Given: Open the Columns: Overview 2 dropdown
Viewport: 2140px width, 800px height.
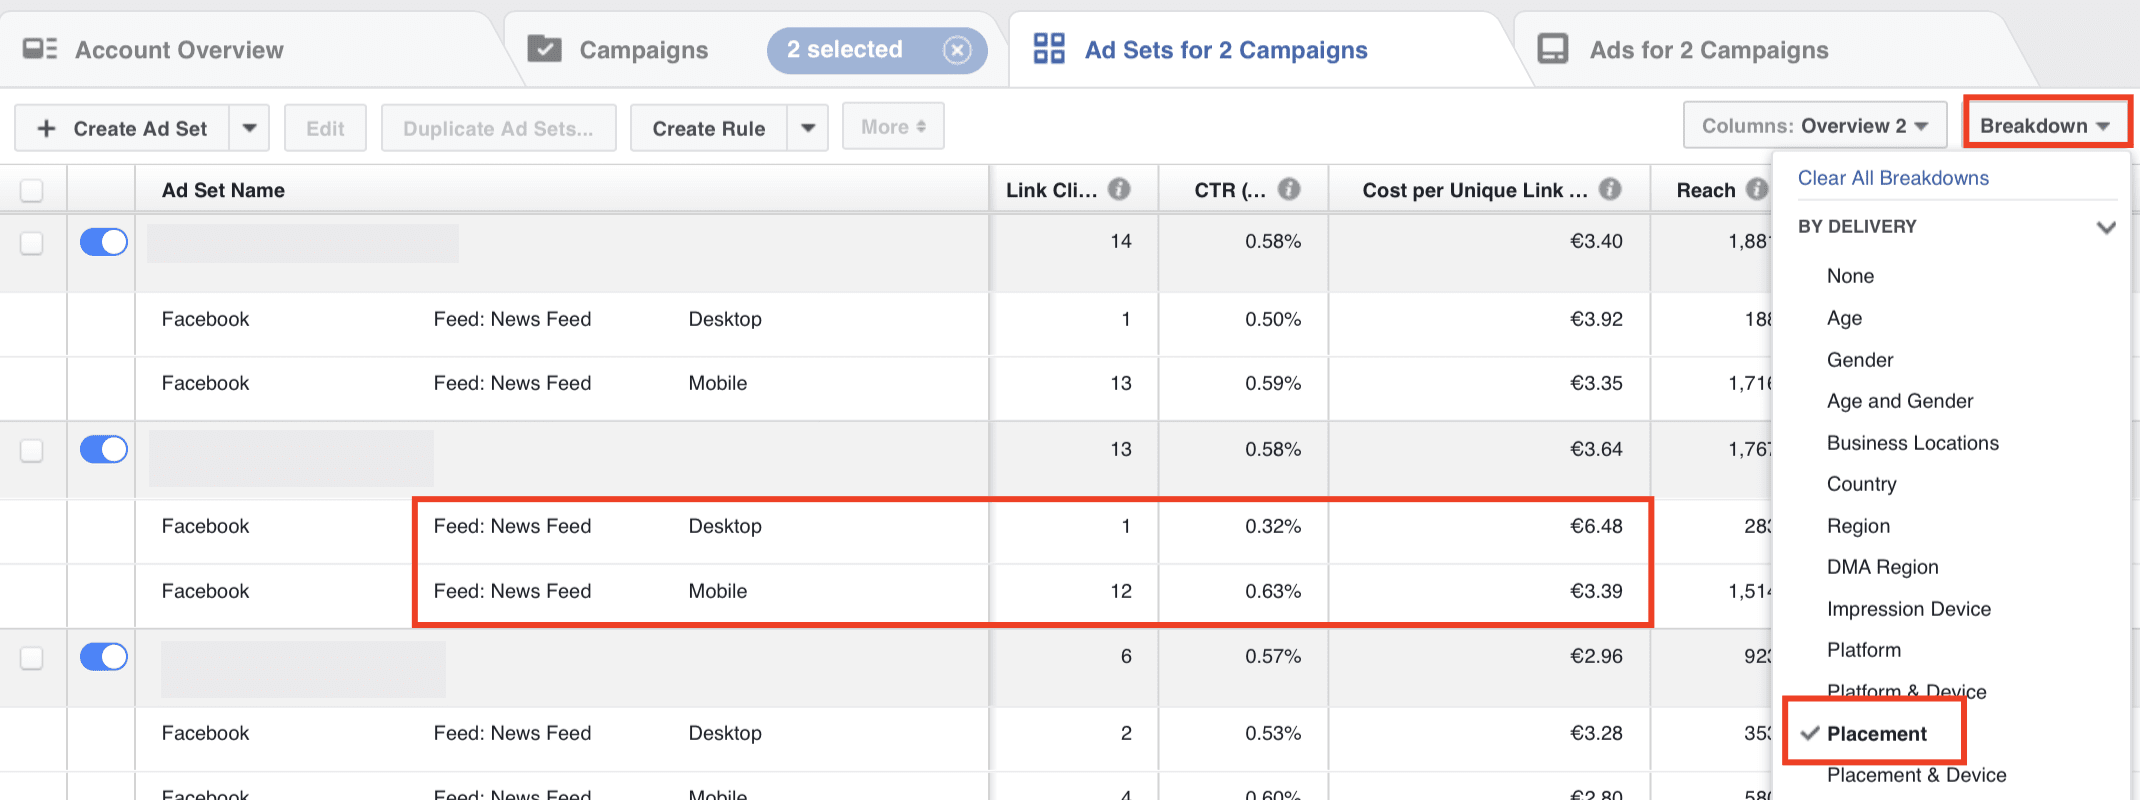Looking at the screenshot, I should pos(1814,126).
